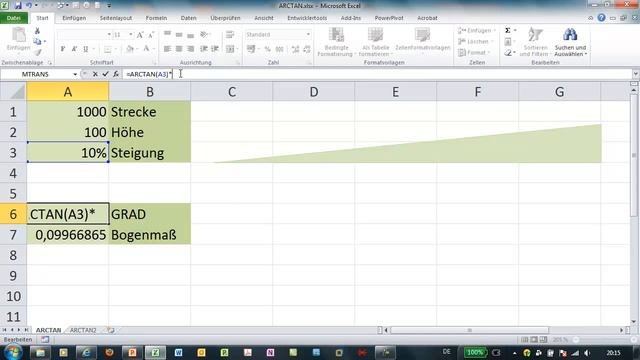Toggle left text alignment
The height and width of the screenshot is (360, 640).
167,49
